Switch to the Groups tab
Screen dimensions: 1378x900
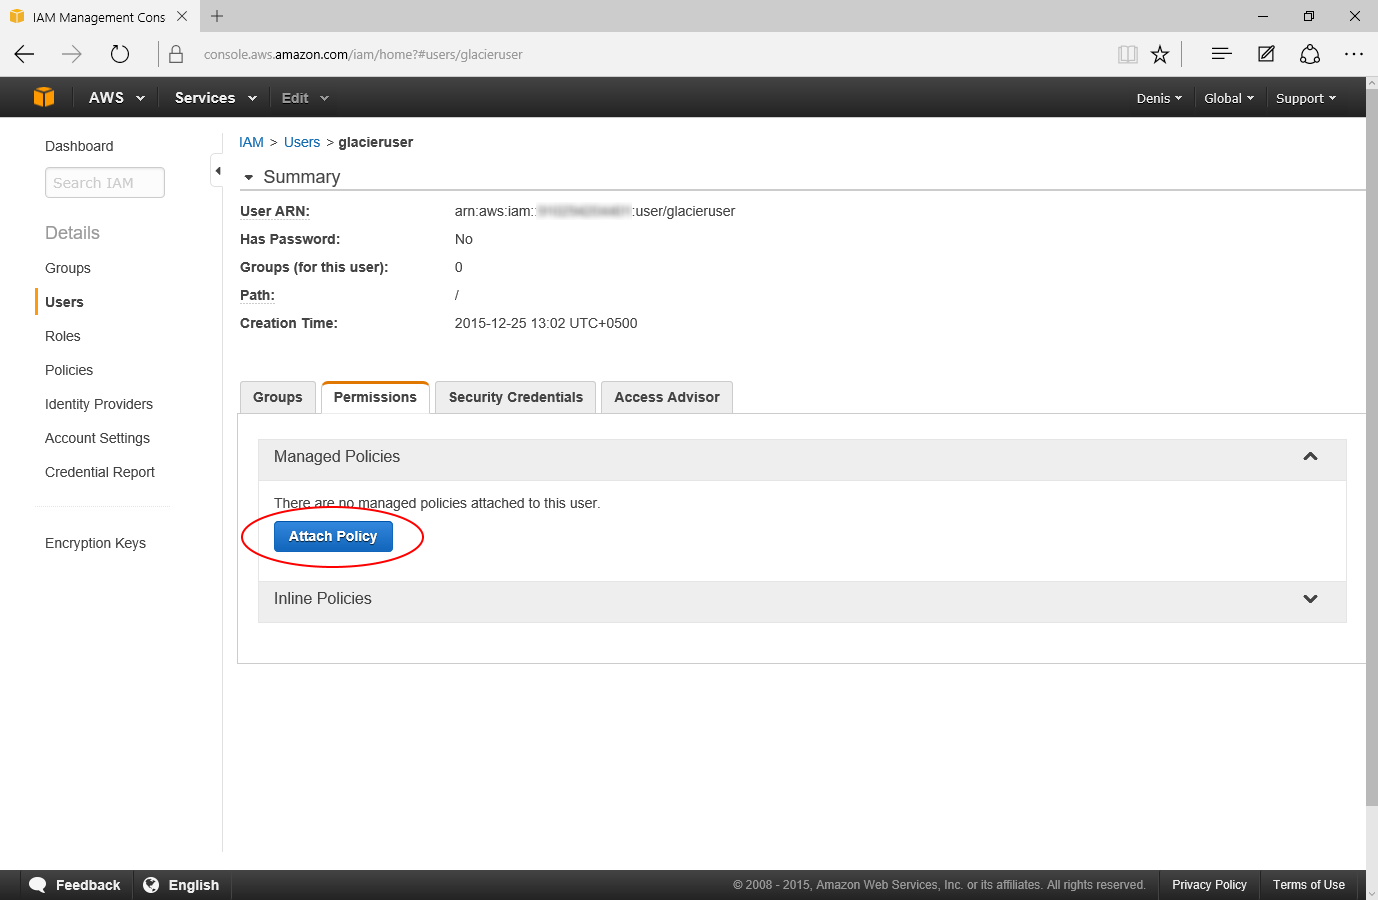(278, 397)
